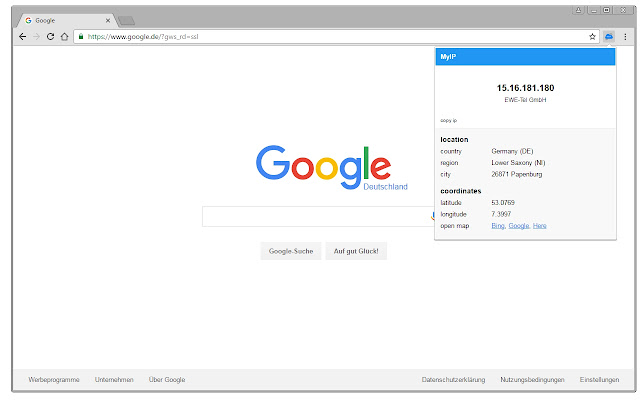Screen dimensions: 640x400
Task: Select the IP address 15.16.181.180
Action: [x=525, y=88]
